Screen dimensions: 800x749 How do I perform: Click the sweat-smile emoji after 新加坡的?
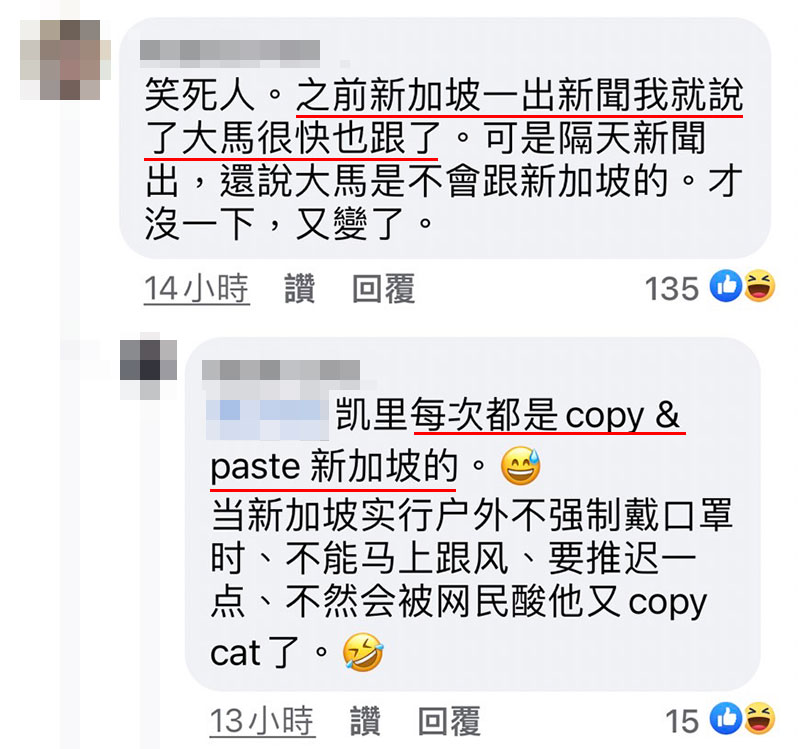(x=520, y=465)
